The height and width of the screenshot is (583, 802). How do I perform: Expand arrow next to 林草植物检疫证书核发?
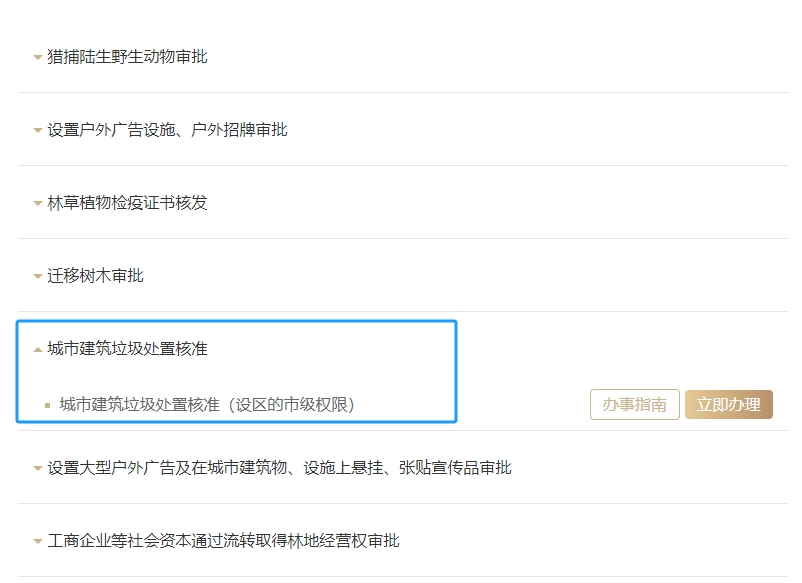tap(38, 204)
